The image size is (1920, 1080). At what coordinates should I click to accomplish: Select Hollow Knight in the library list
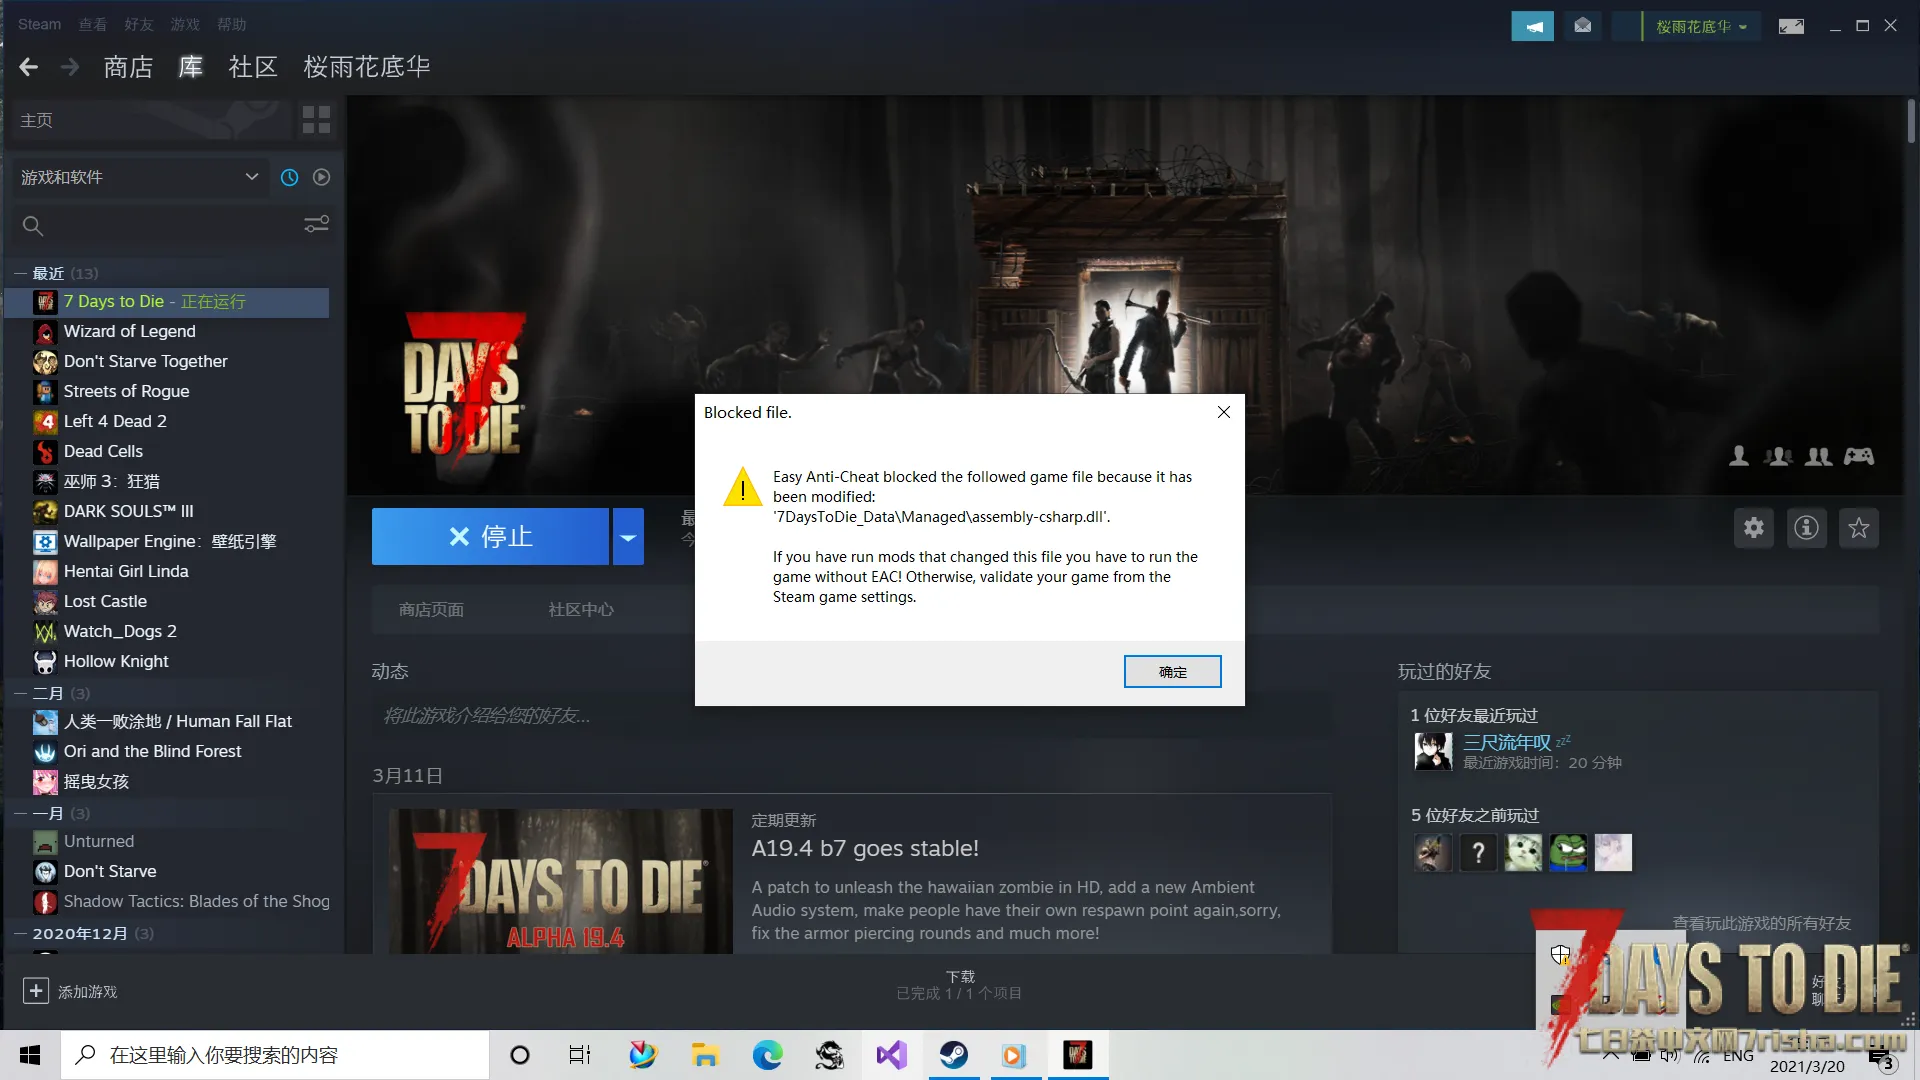click(116, 661)
